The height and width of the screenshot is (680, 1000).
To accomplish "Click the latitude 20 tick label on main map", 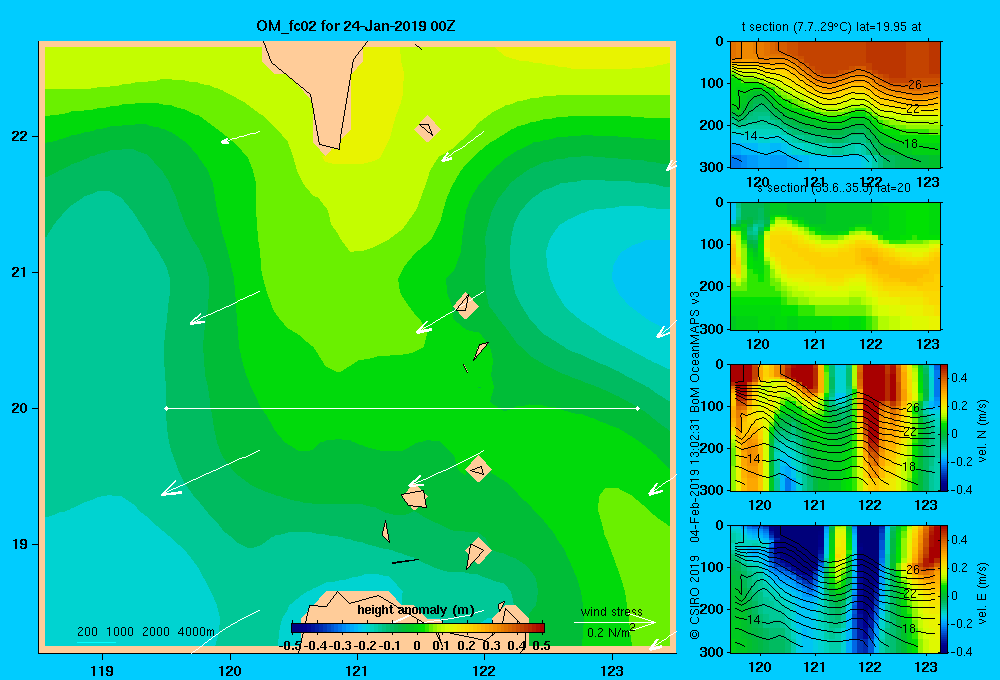I will click(19, 408).
